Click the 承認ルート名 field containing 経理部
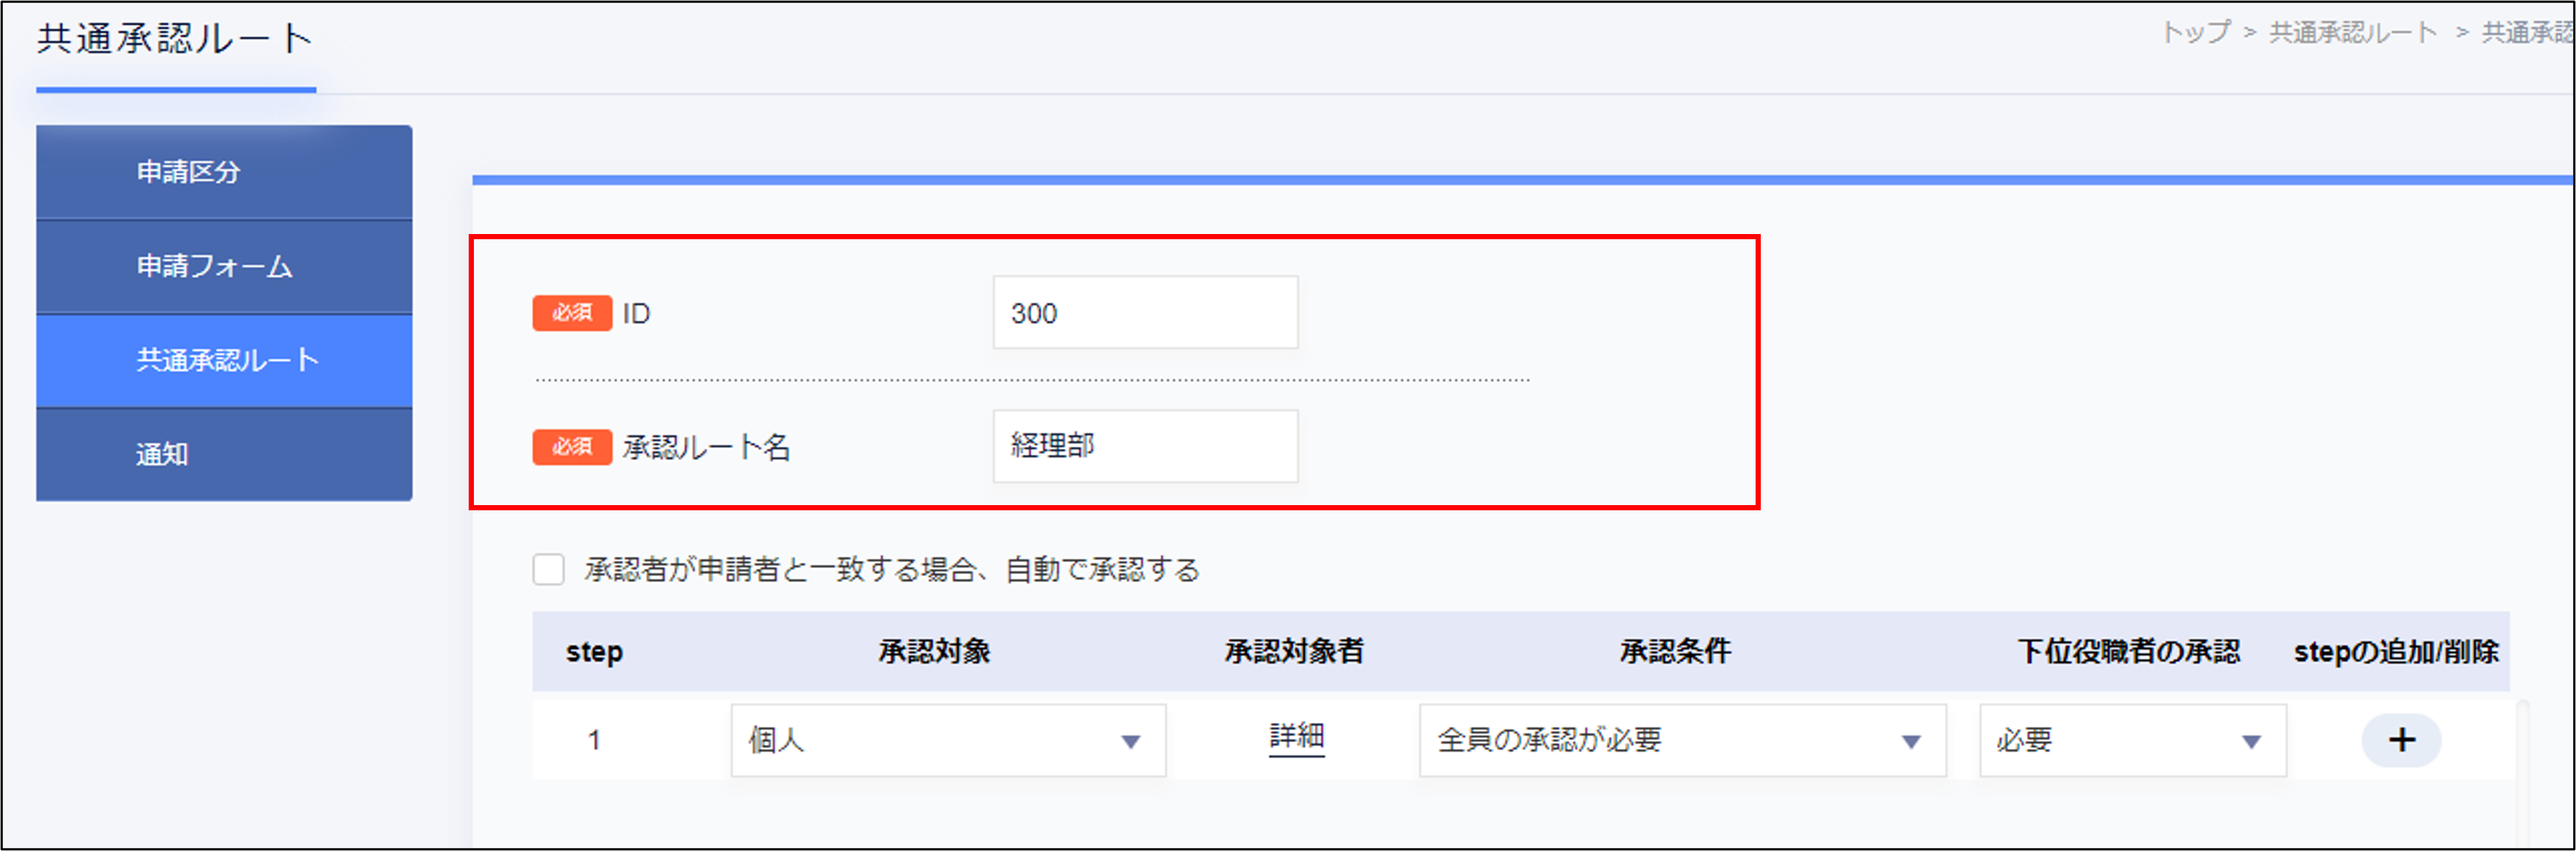 click(x=1145, y=446)
